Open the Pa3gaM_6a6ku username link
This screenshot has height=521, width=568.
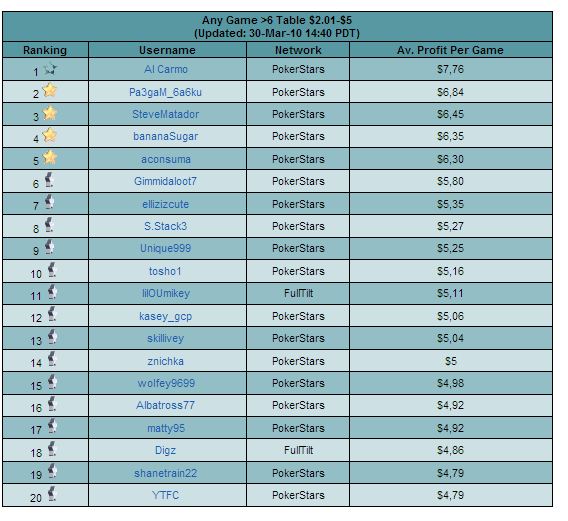(x=165, y=92)
